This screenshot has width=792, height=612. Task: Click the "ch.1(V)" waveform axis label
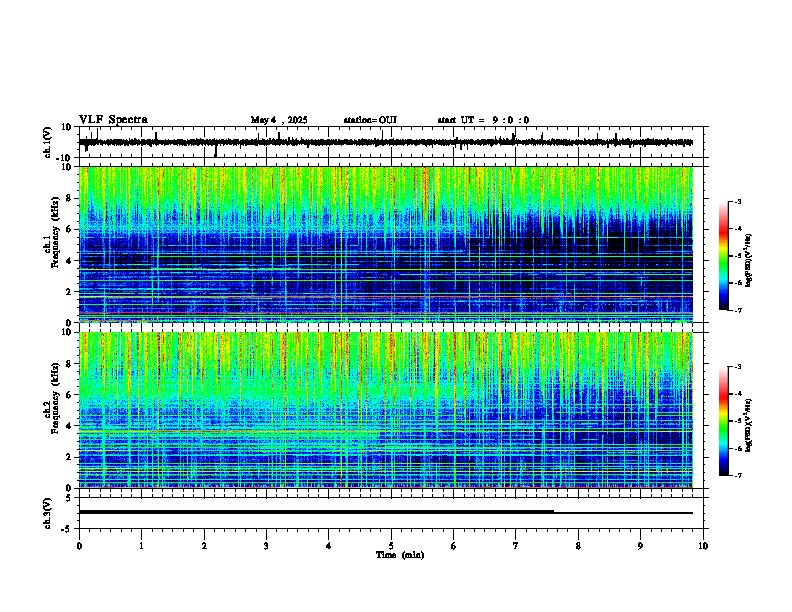pos(48,142)
